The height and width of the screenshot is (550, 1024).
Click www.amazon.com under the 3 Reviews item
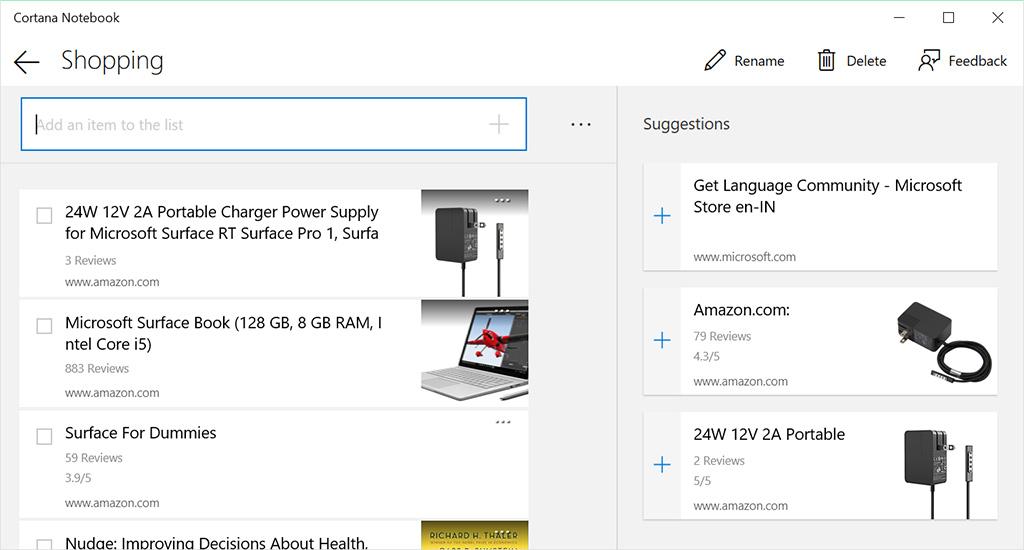(112, 282)
